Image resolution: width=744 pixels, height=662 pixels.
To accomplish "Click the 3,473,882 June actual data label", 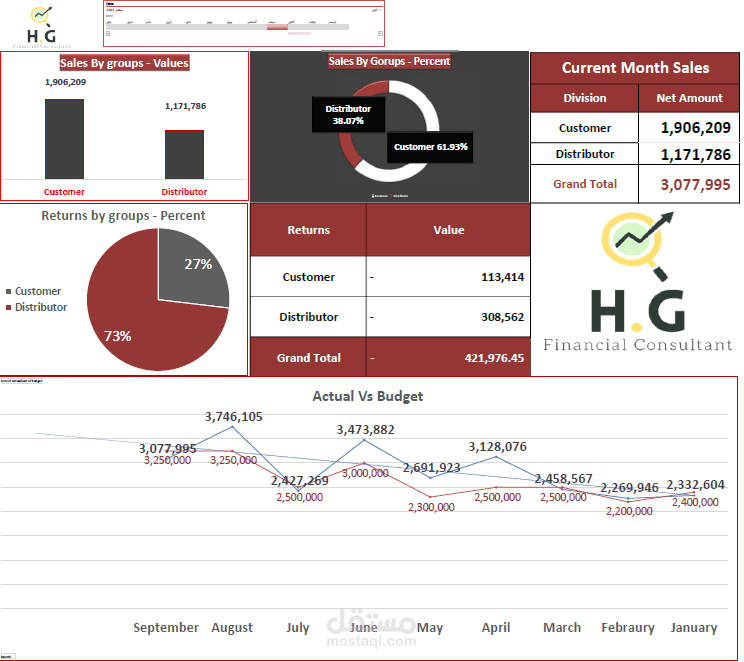I will 365,429.
